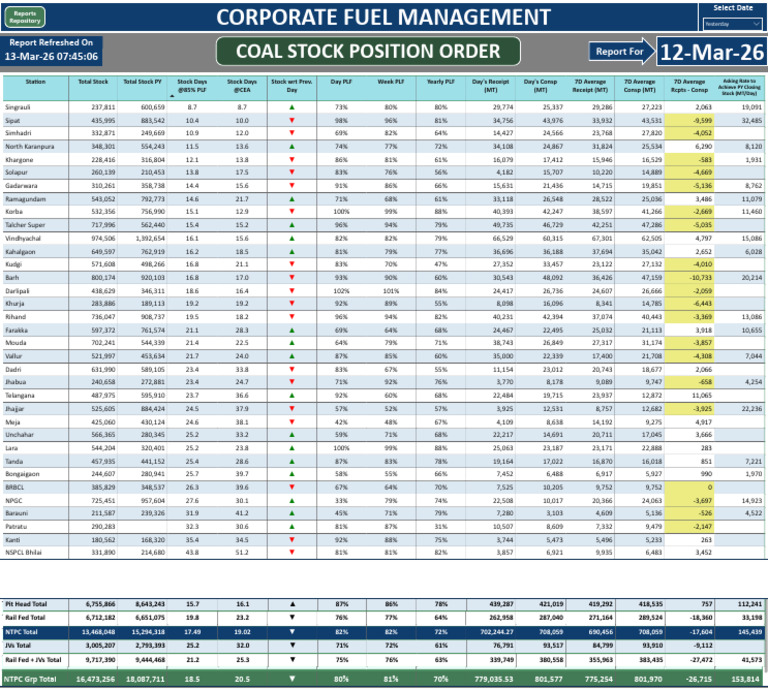Click the Rail Fed Total row label
The width and height of the screenshot is (768, 690).
[25, 618]
